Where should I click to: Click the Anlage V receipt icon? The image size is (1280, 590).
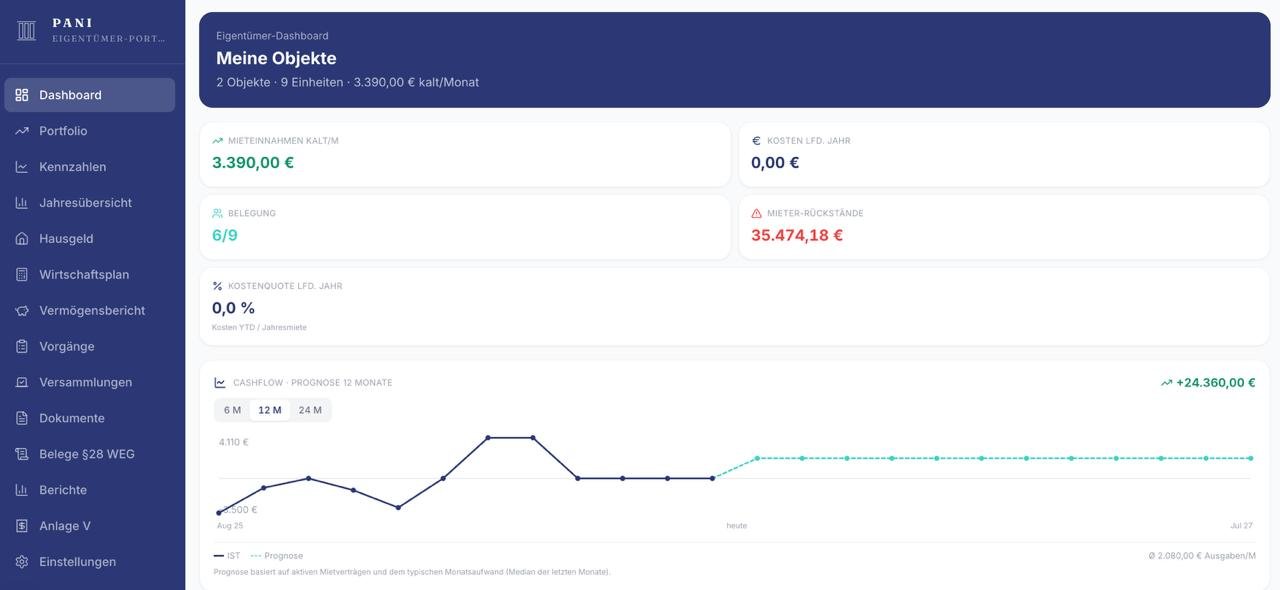coord(22,526)
